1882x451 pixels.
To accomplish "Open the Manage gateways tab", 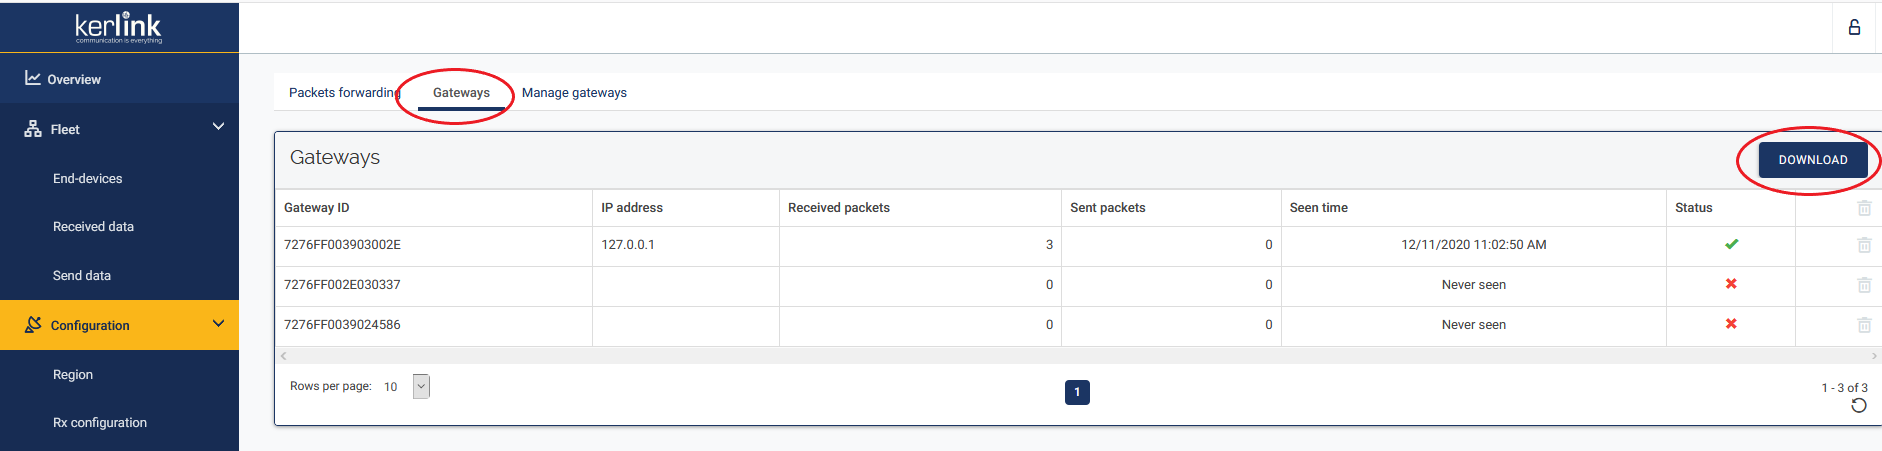I will tap(574, 93).
